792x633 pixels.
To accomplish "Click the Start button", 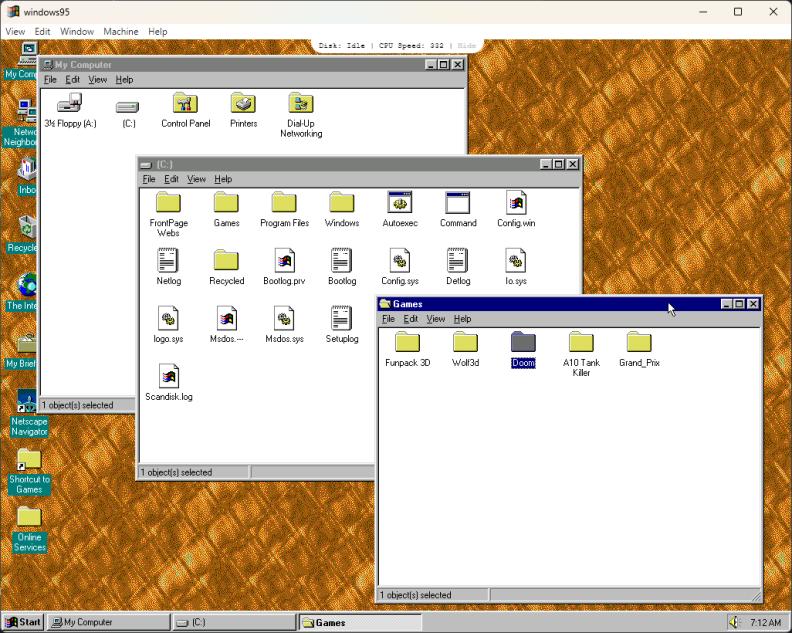I will [23, 622].
